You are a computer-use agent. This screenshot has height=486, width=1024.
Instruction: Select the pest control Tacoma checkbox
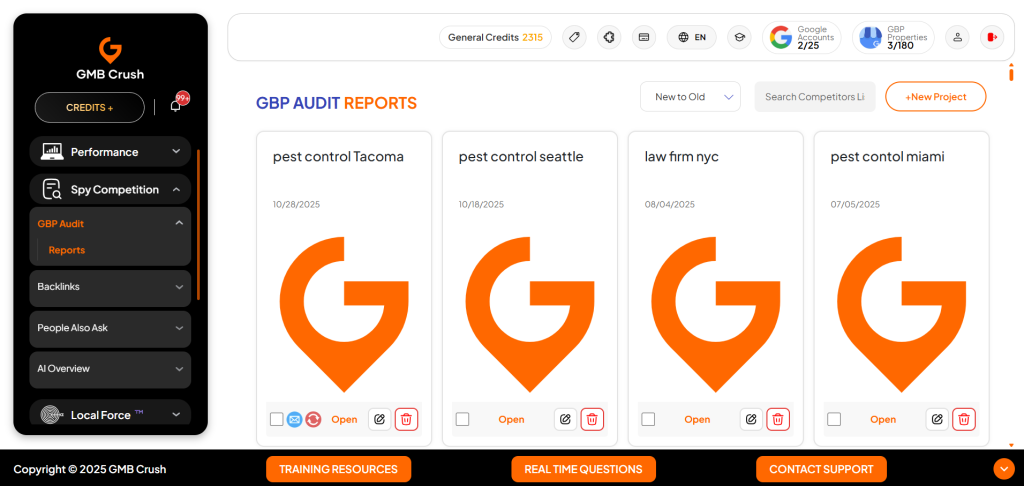277,419
